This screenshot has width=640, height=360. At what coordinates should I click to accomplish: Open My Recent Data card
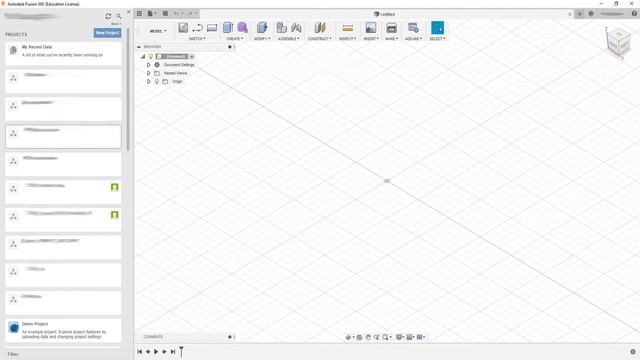coord(63,53)
